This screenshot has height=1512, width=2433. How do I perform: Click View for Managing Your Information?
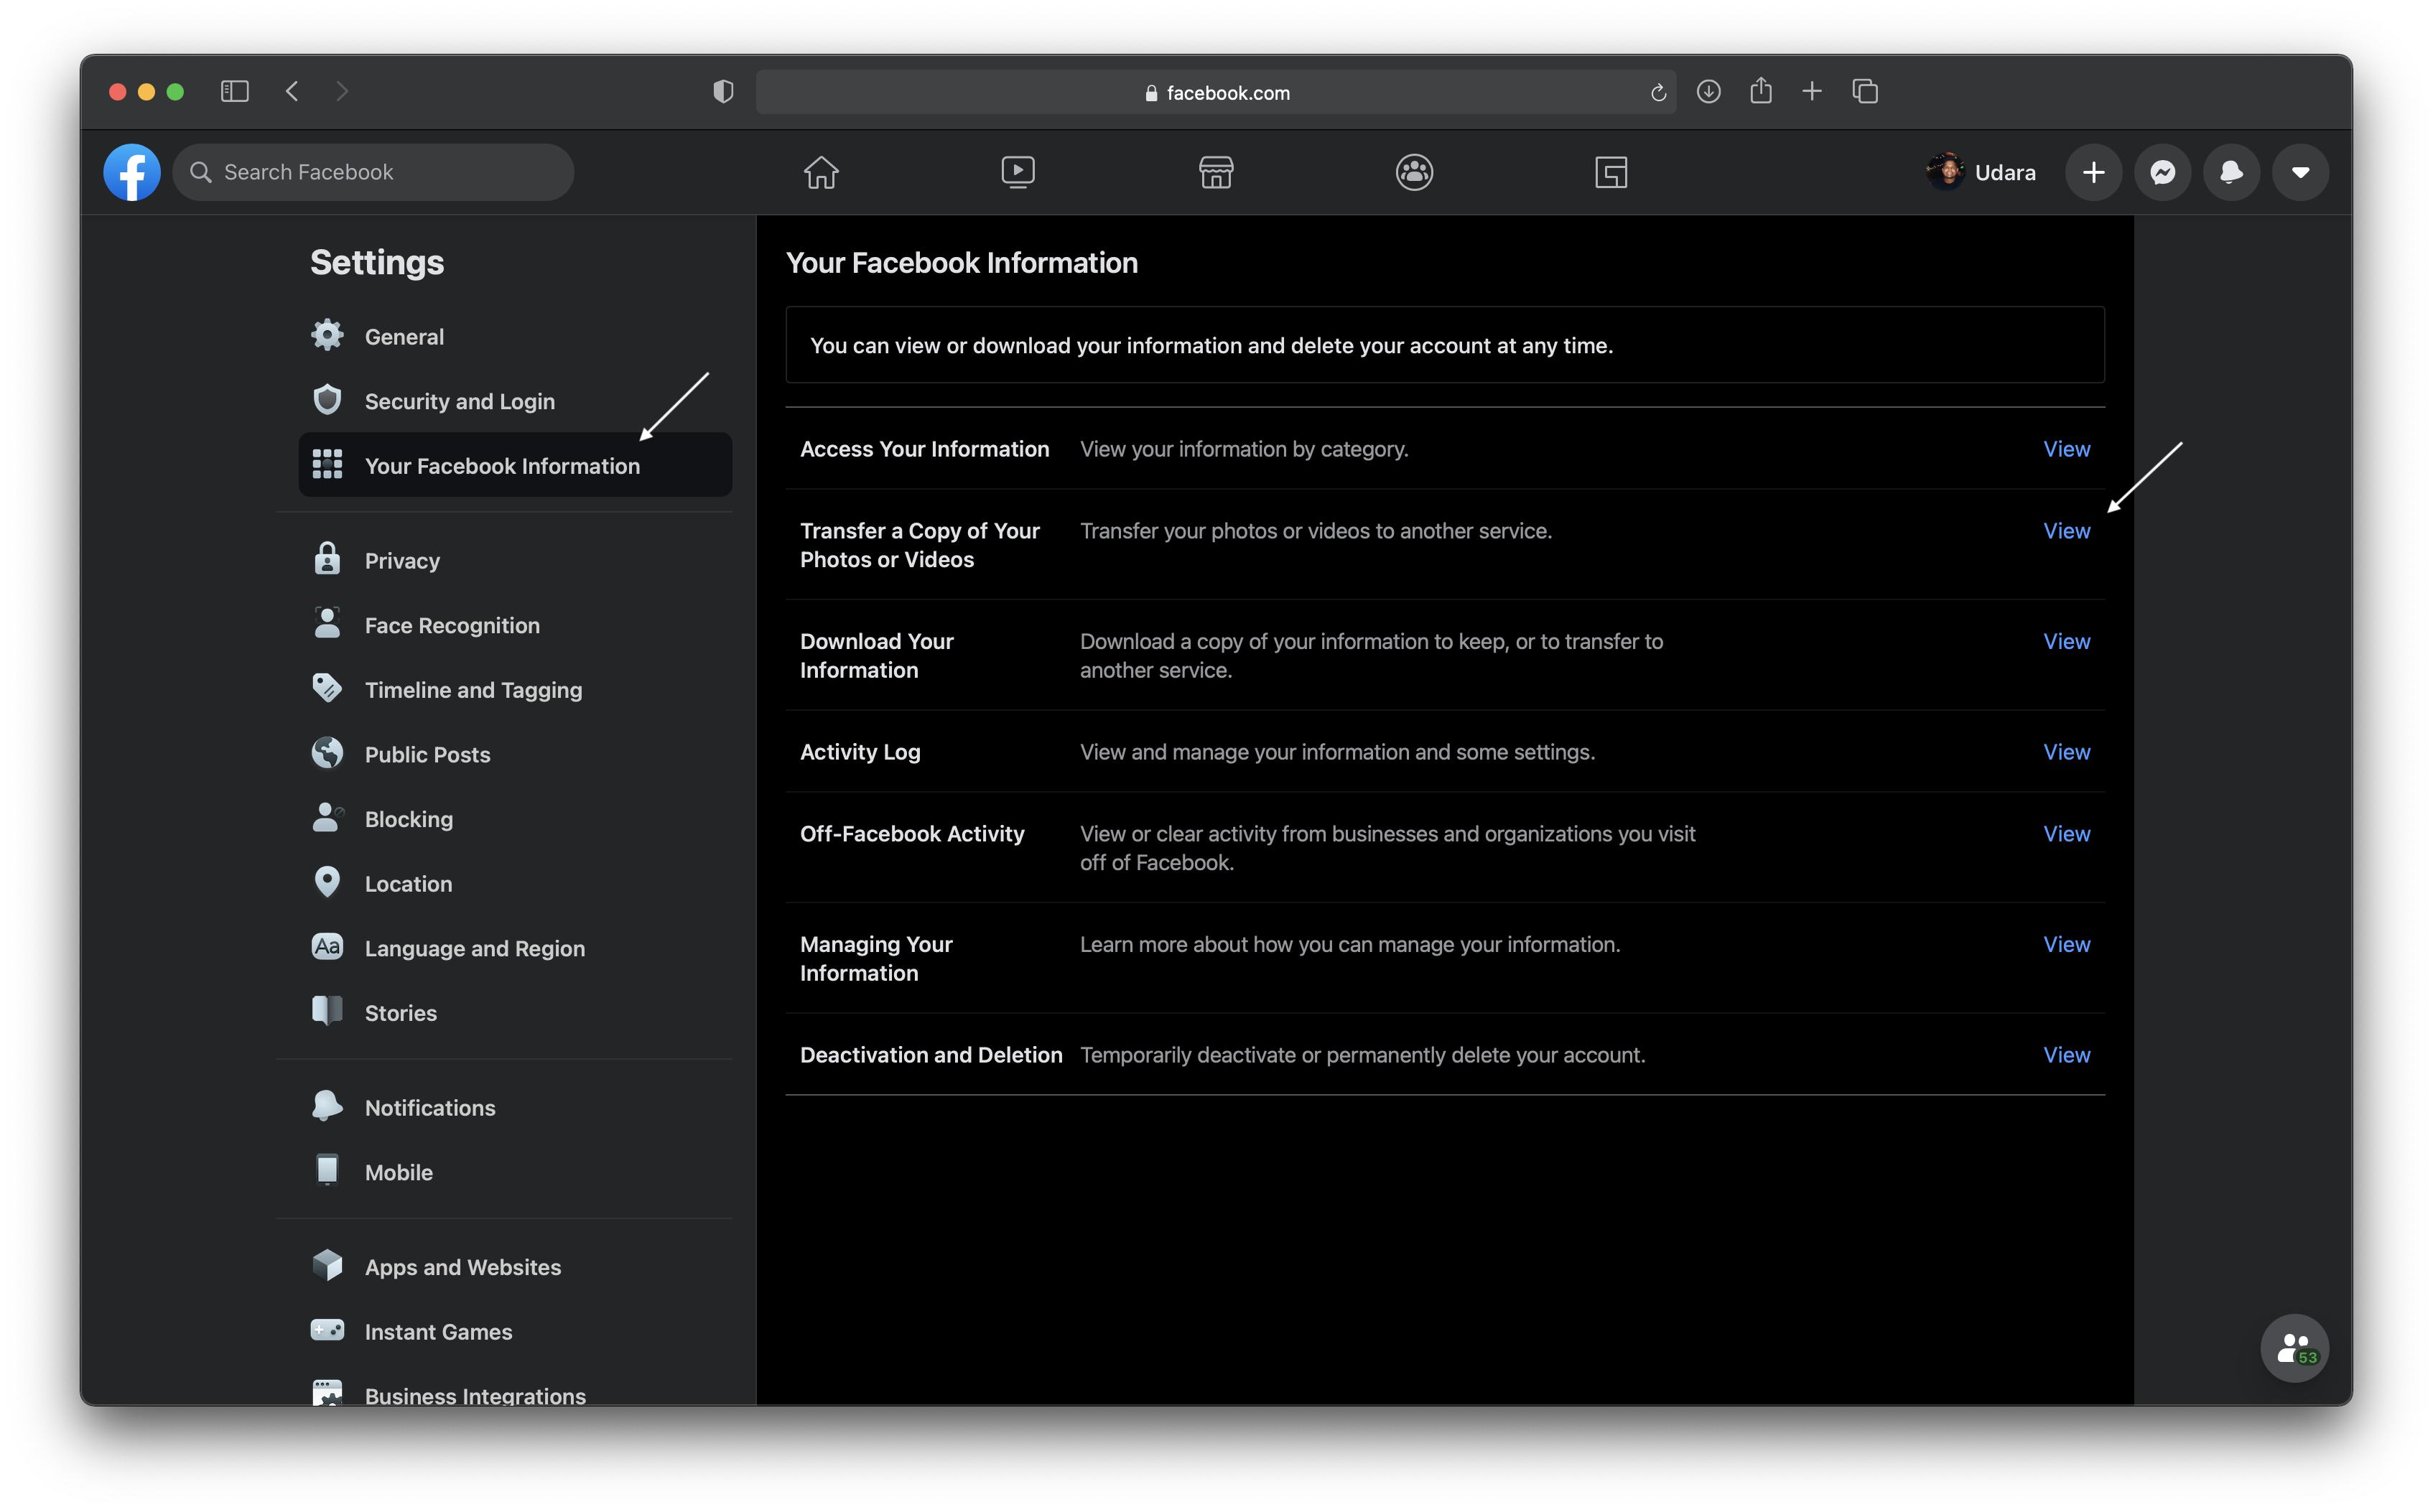tap(2066, 944)
